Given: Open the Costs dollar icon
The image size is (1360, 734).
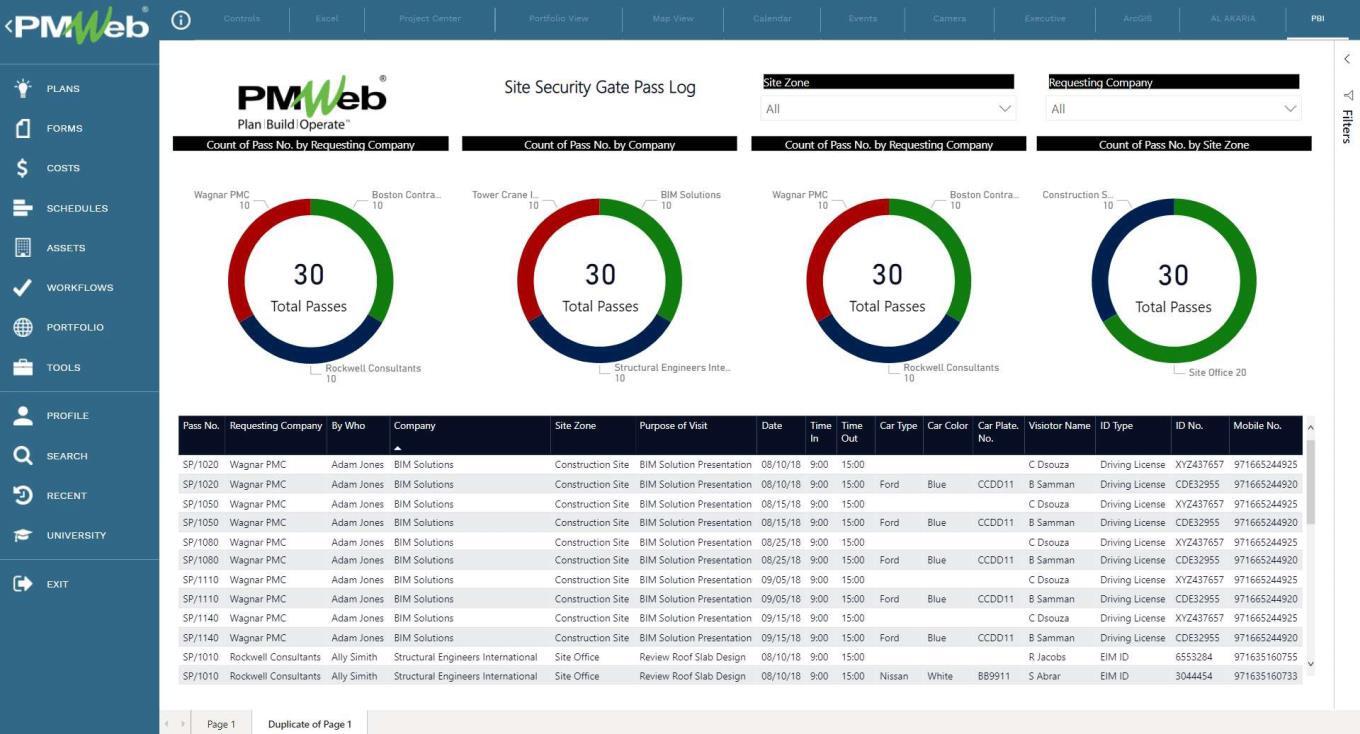Looking at the screenshot, I should point(22,168).
